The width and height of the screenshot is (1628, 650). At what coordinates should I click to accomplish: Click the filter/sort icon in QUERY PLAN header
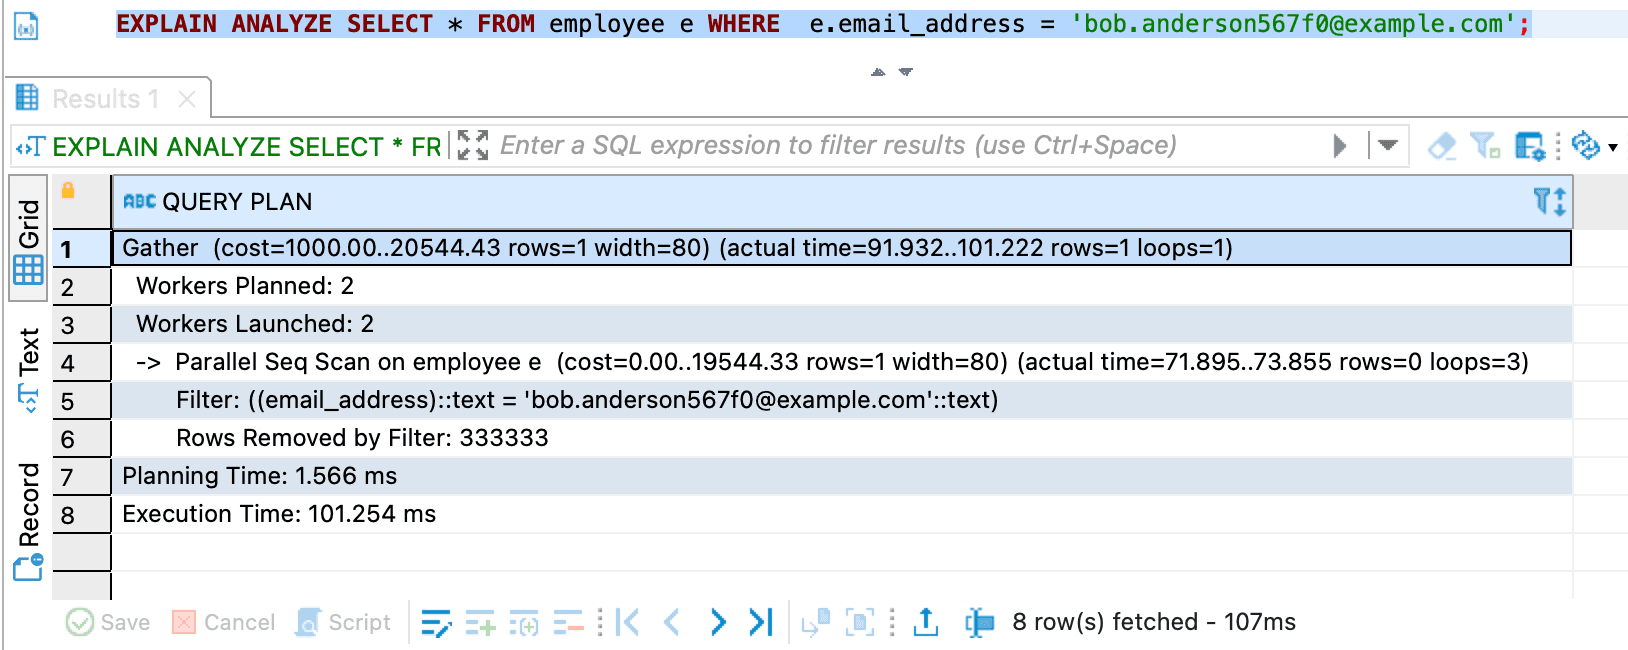(1549, 202)
